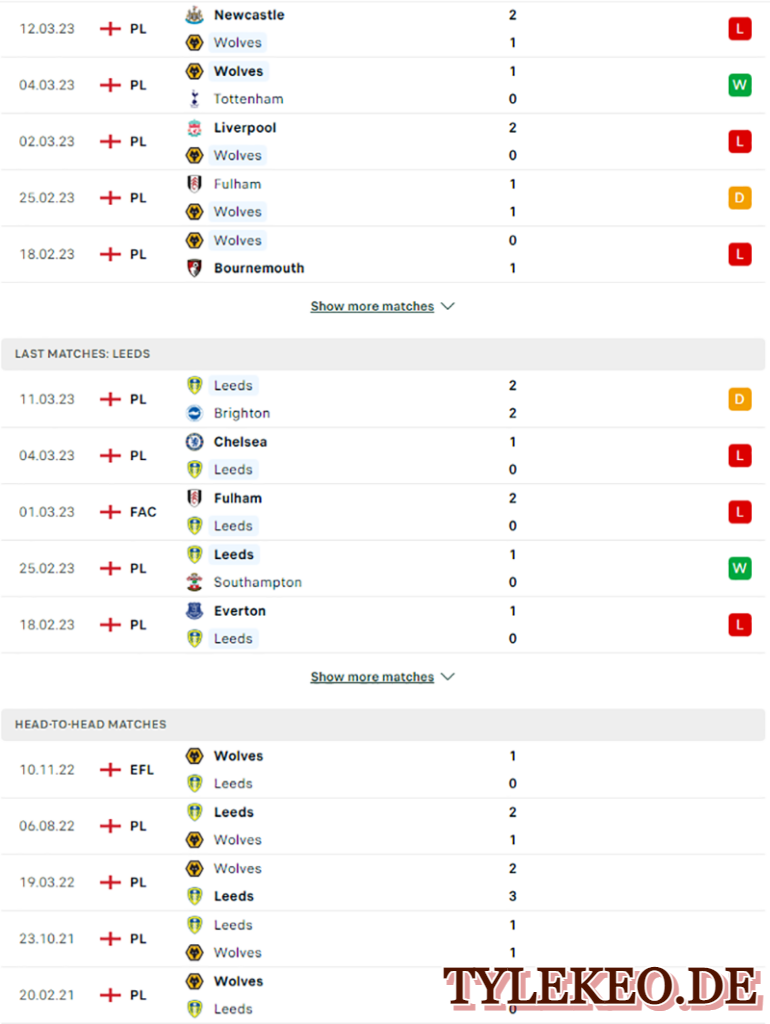Open the Fulham vs Leeds FAC match row
This screenshot has height=1024, width=770.
pyautogui.click(x=383, y=512)
